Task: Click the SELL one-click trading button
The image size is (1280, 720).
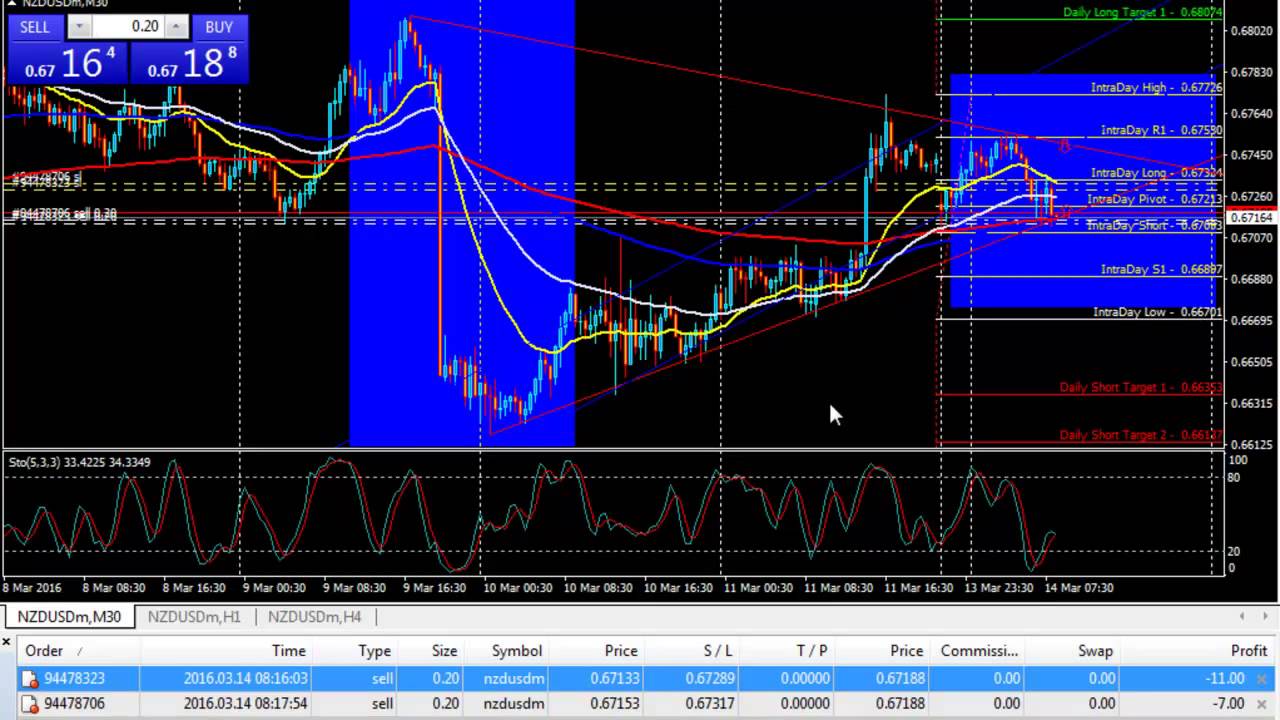Action: pyautogui.click(x=35, y=27)
